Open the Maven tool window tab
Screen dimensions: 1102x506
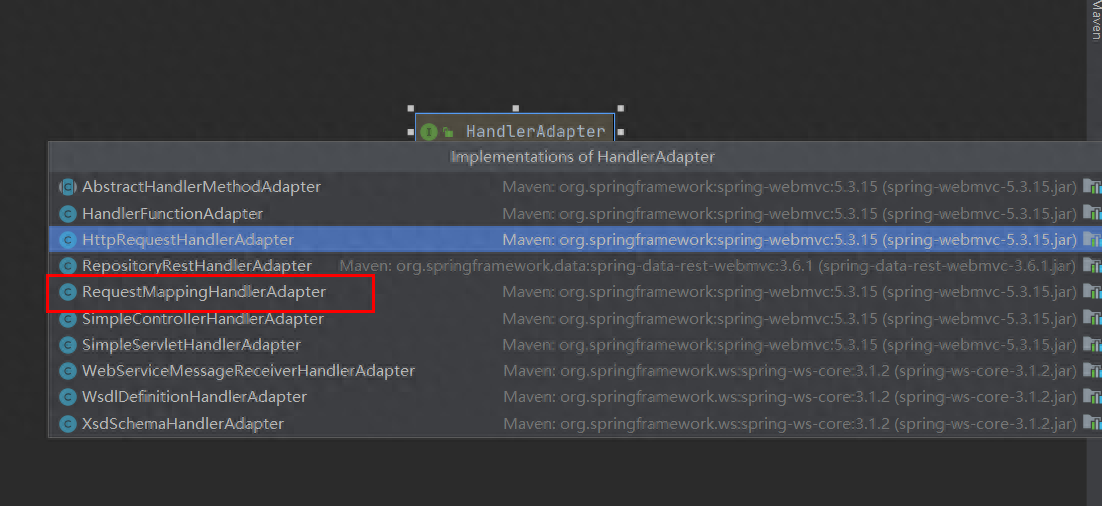1096,20
